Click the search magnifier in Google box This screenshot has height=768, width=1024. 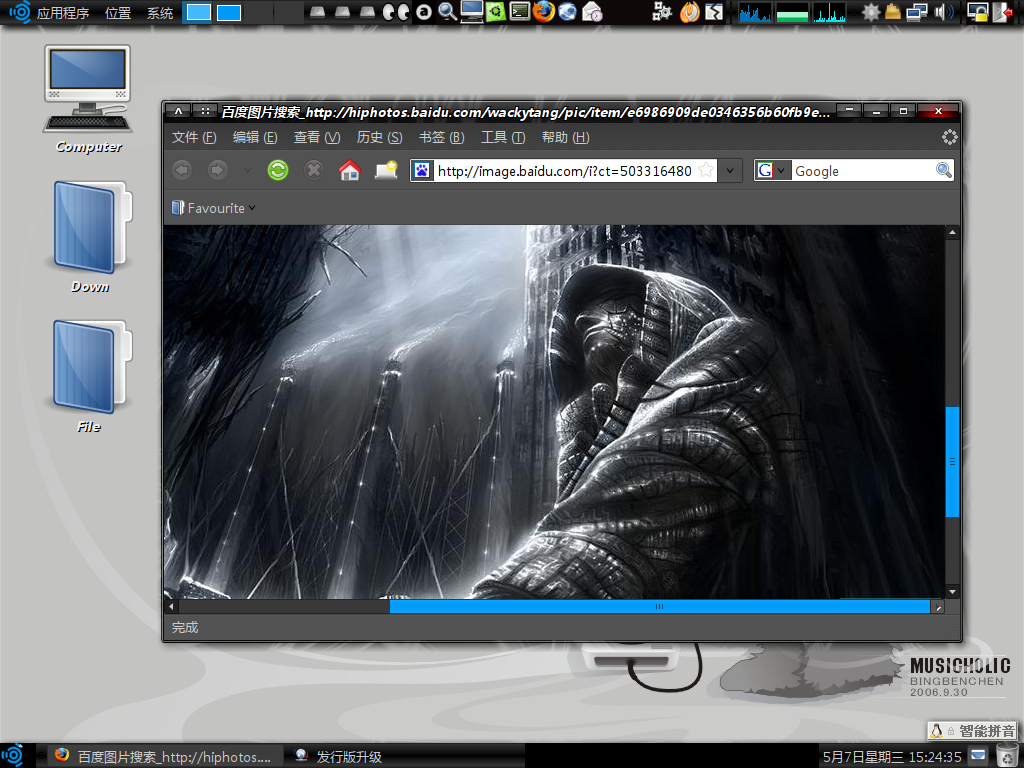click(944, 170)
